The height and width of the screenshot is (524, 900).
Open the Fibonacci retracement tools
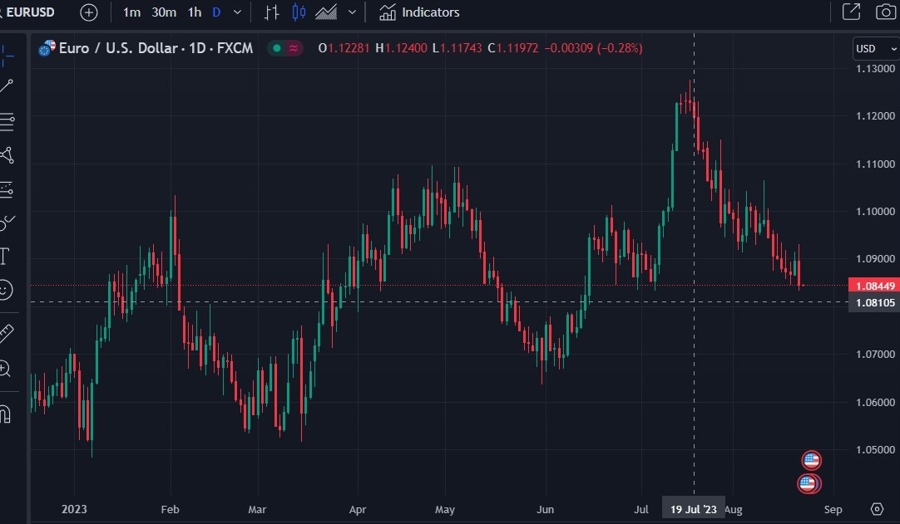7,122
